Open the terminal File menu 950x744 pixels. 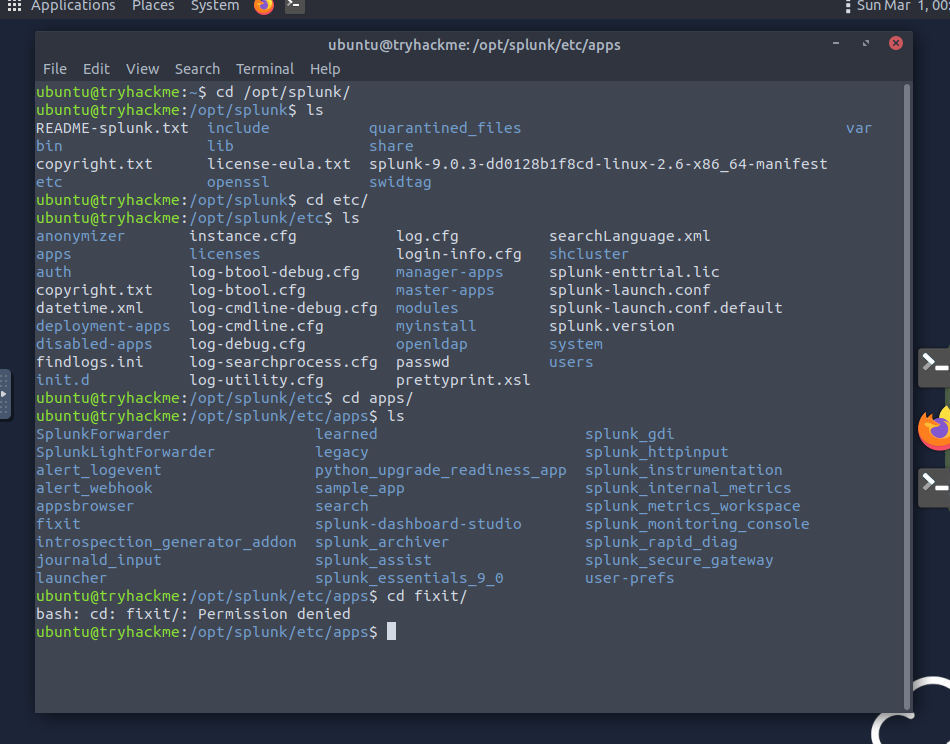(55, 69)
